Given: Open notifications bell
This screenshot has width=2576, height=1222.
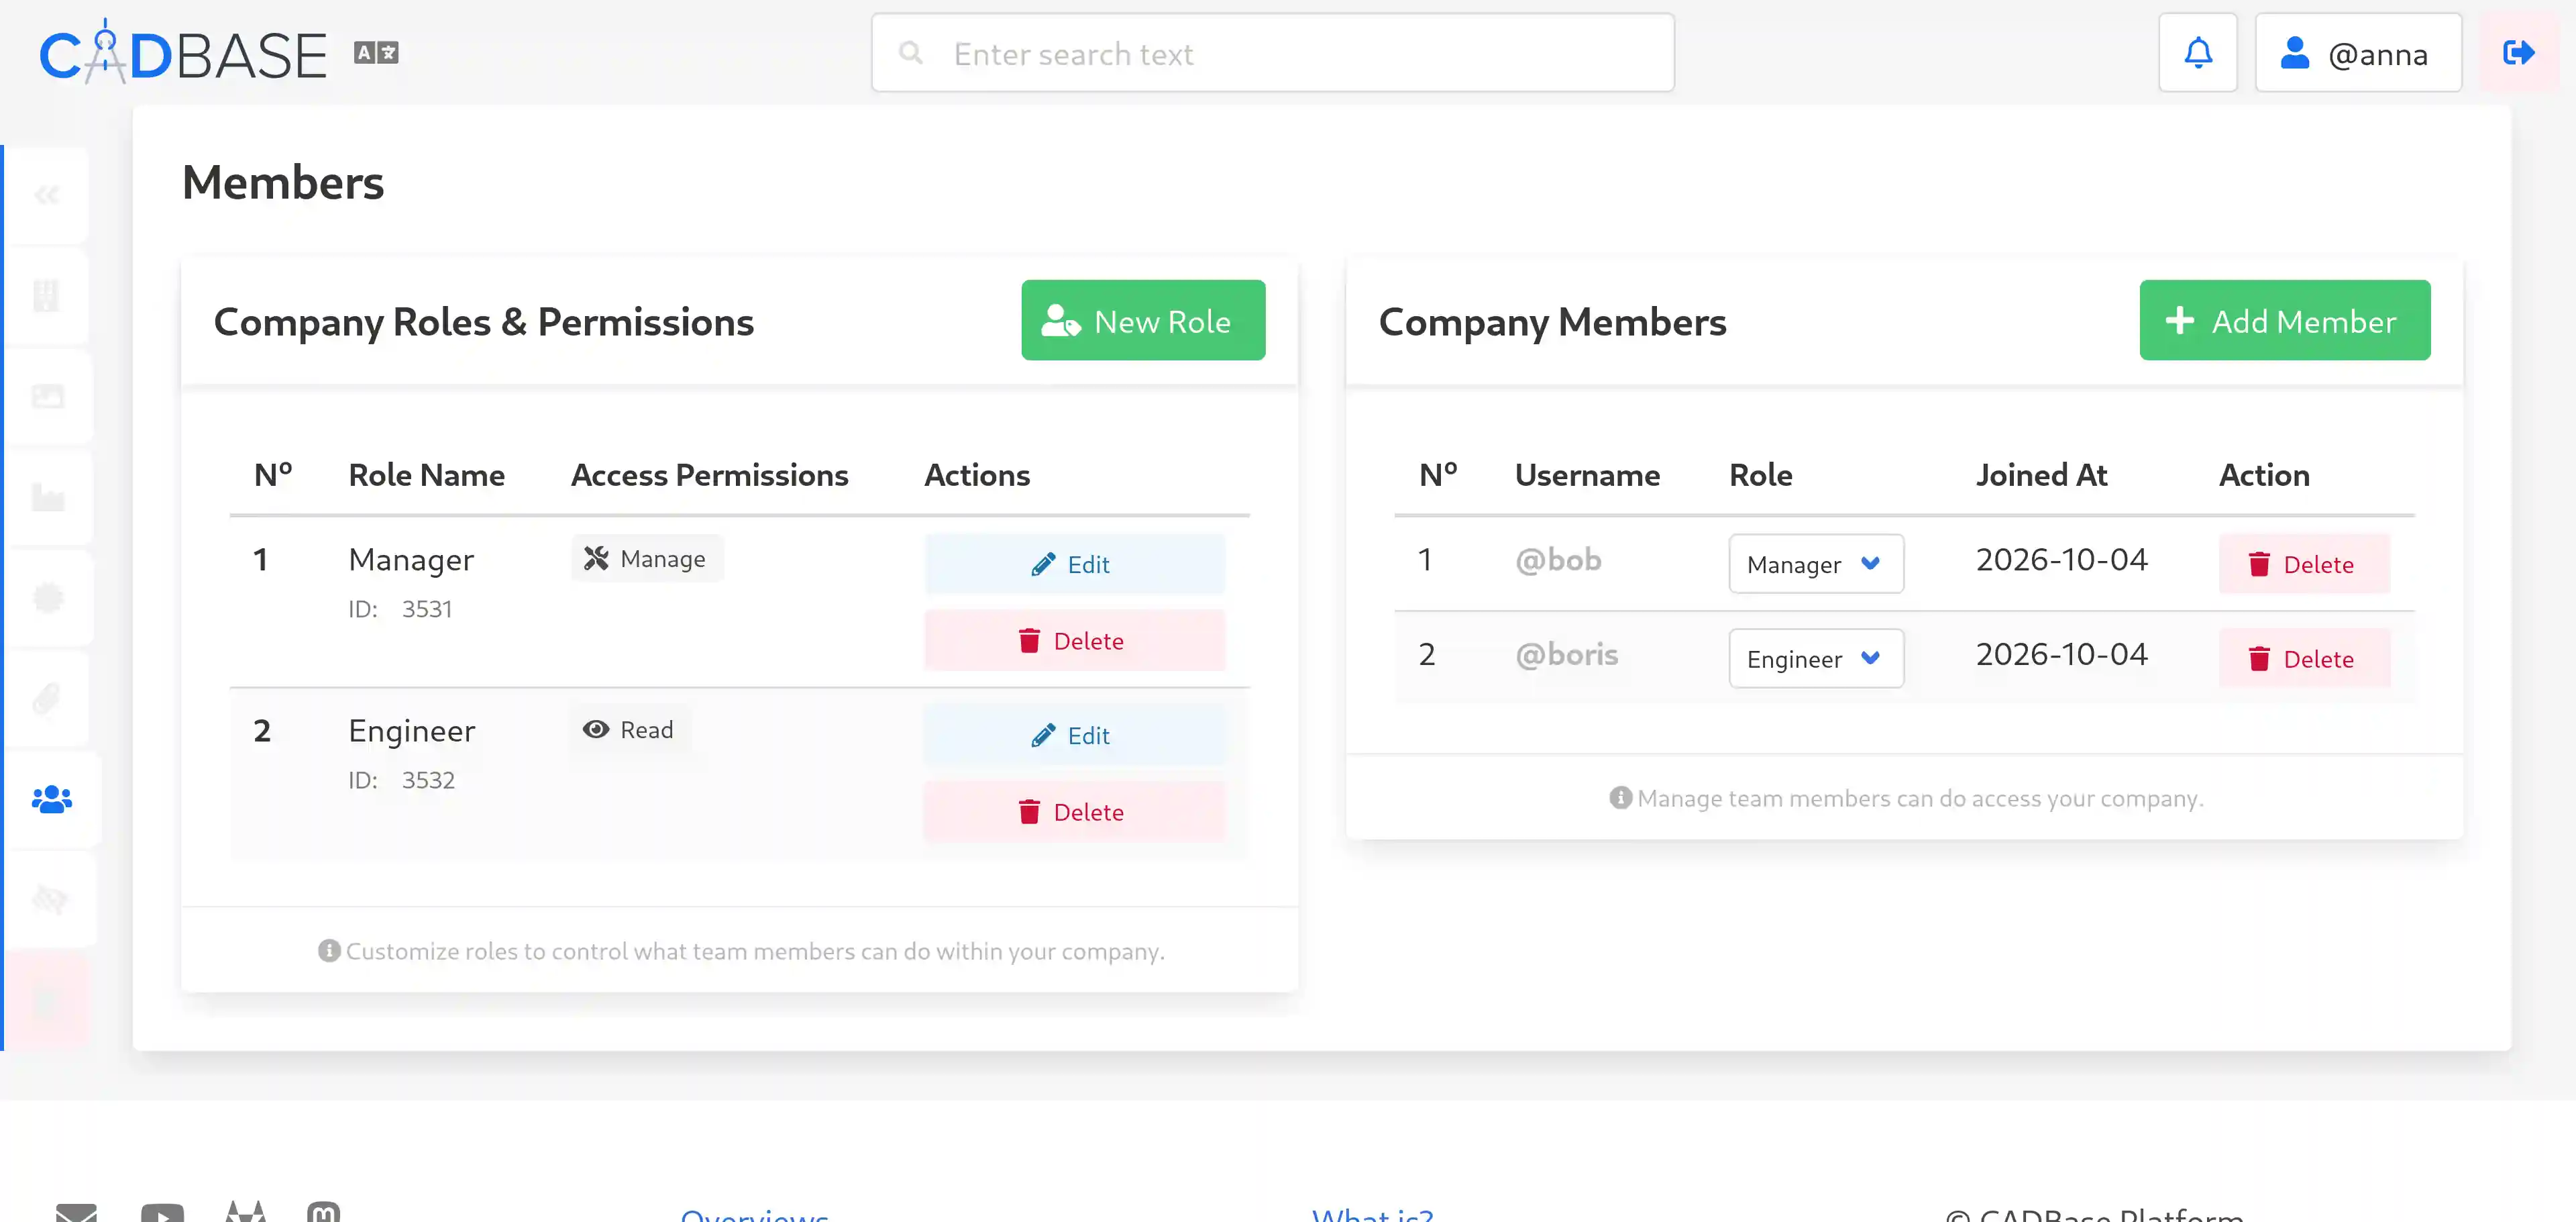Looking at the screenshot, I should click(x=2197, y=53).
